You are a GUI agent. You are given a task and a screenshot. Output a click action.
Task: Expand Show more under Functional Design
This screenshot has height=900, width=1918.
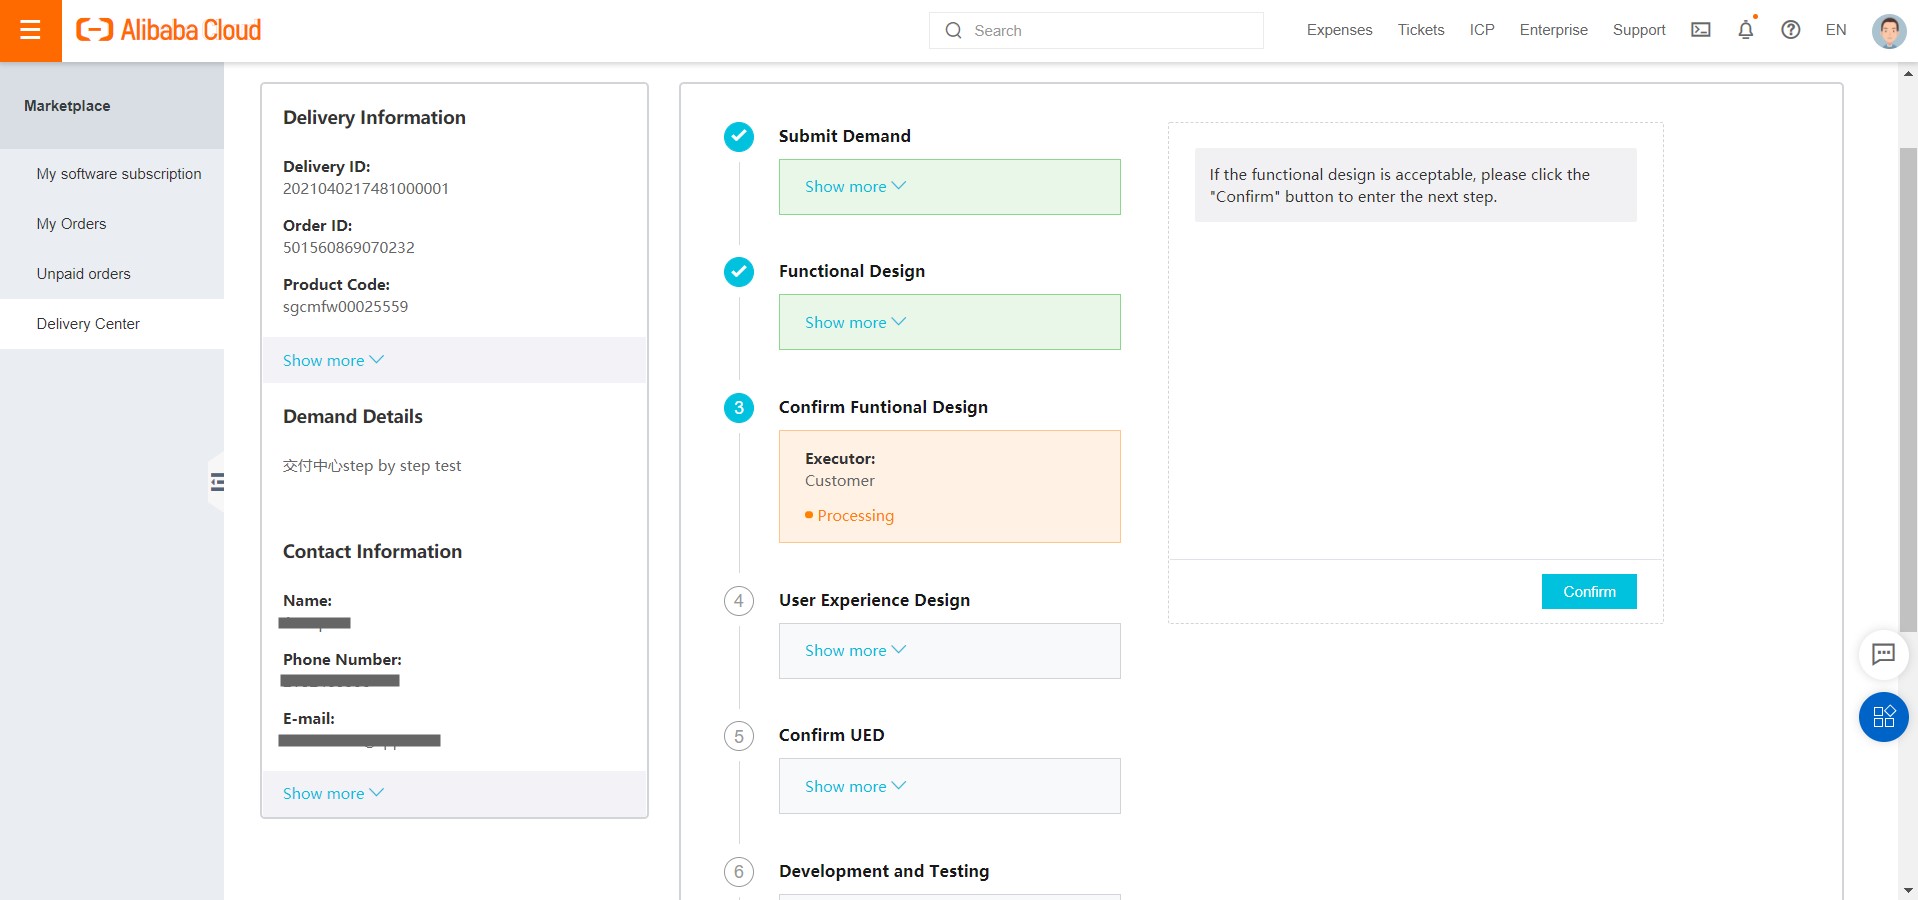[x=855, y=322]
